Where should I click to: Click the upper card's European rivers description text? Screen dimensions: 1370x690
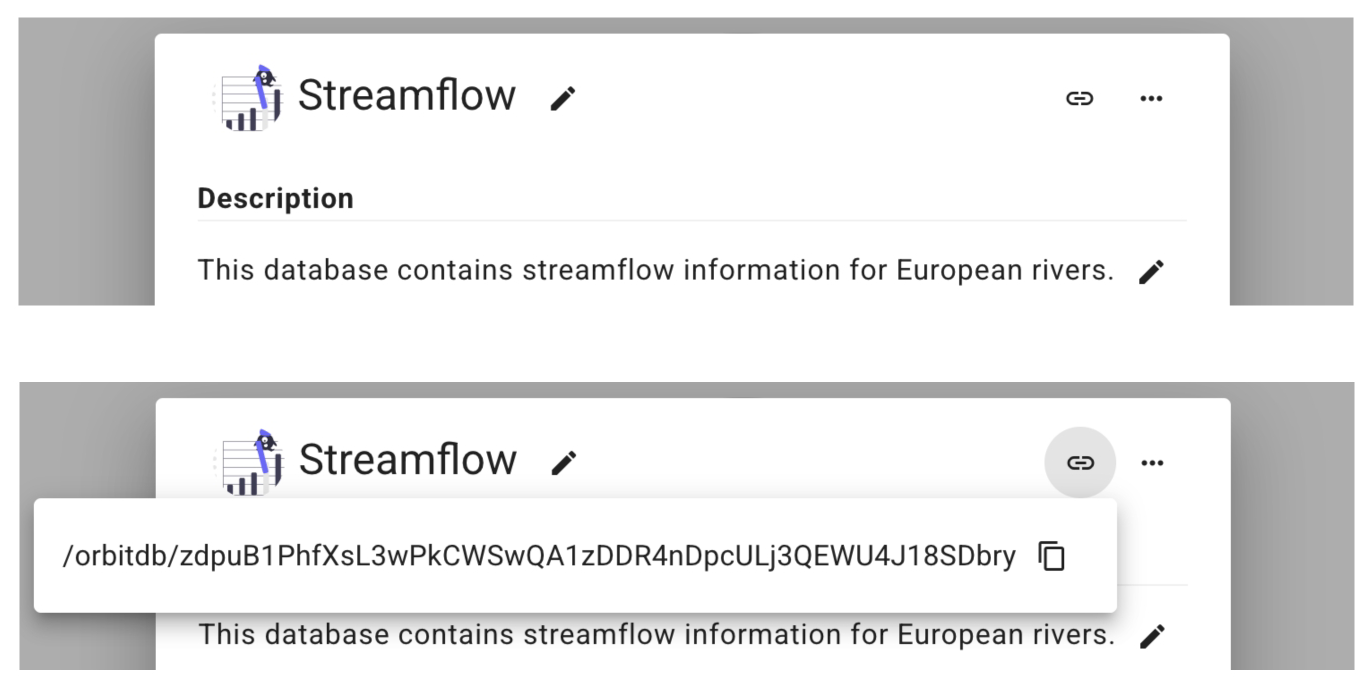(655, 270)
